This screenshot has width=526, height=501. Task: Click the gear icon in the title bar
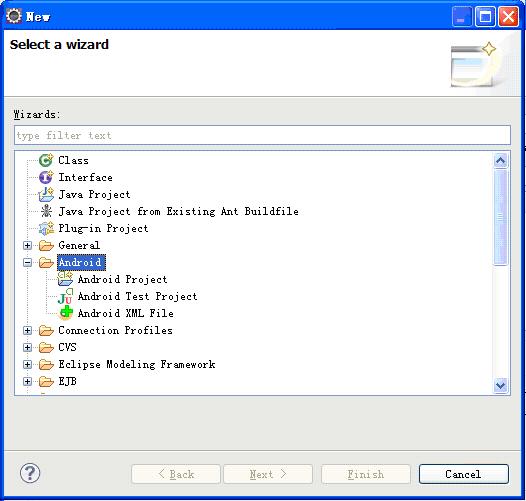[x=14, y=16]
